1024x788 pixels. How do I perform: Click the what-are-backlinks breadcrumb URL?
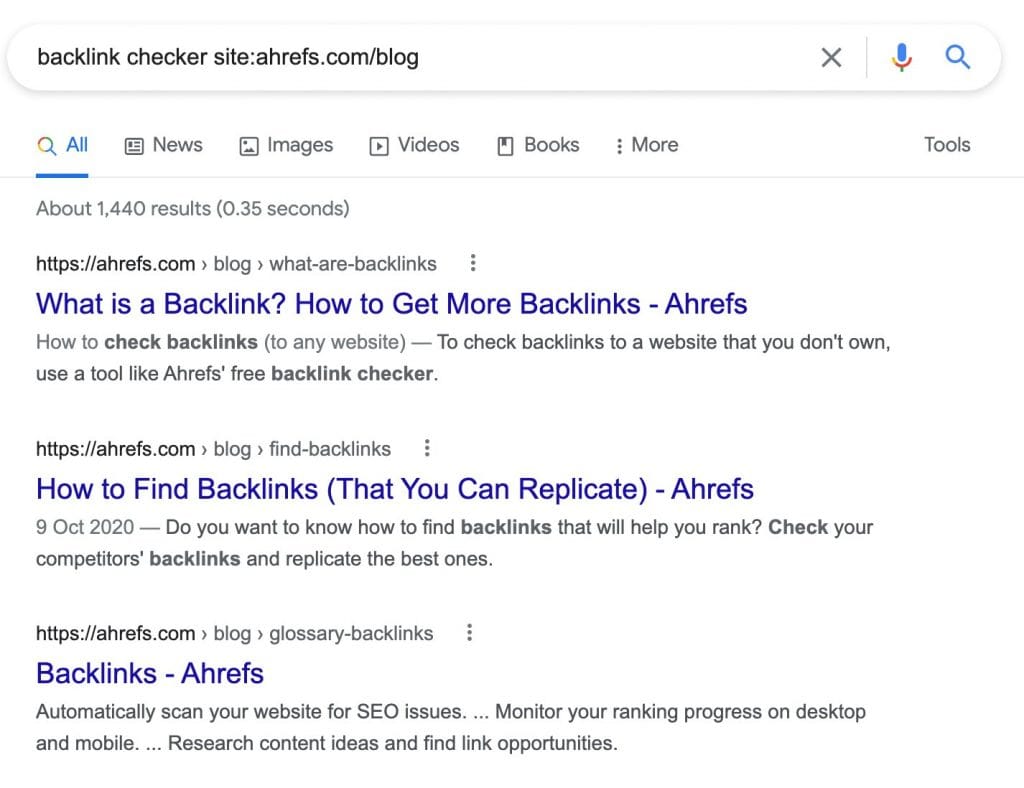point(236,264)
